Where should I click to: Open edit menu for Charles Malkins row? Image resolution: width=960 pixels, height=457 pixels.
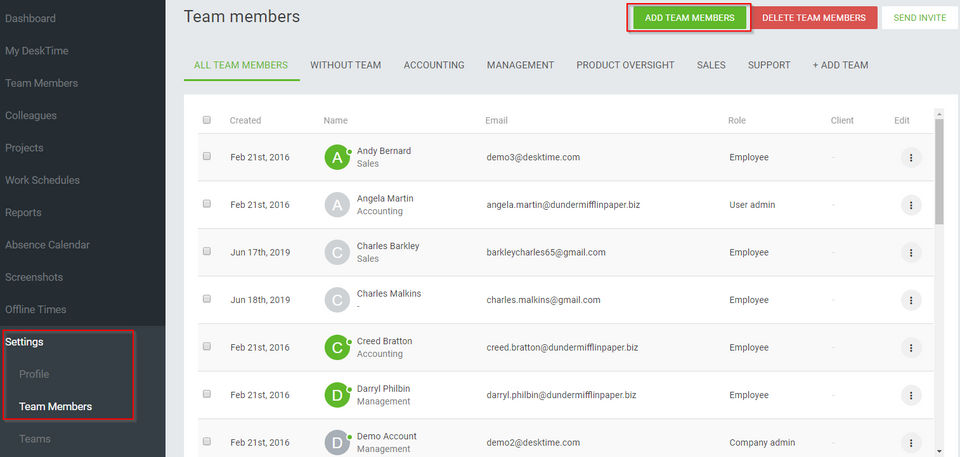point(910,300)
